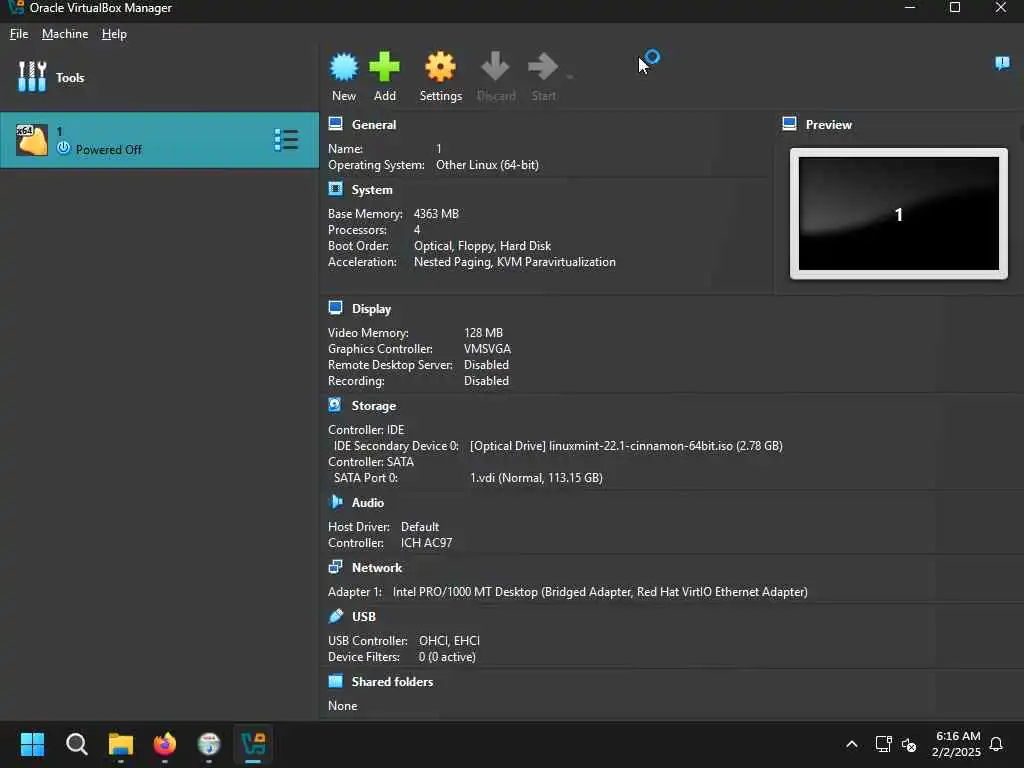This screenshot has height=768, width=1024.
Task: Click the VirtualBox taskbar icon
Action: click(253, 744)
